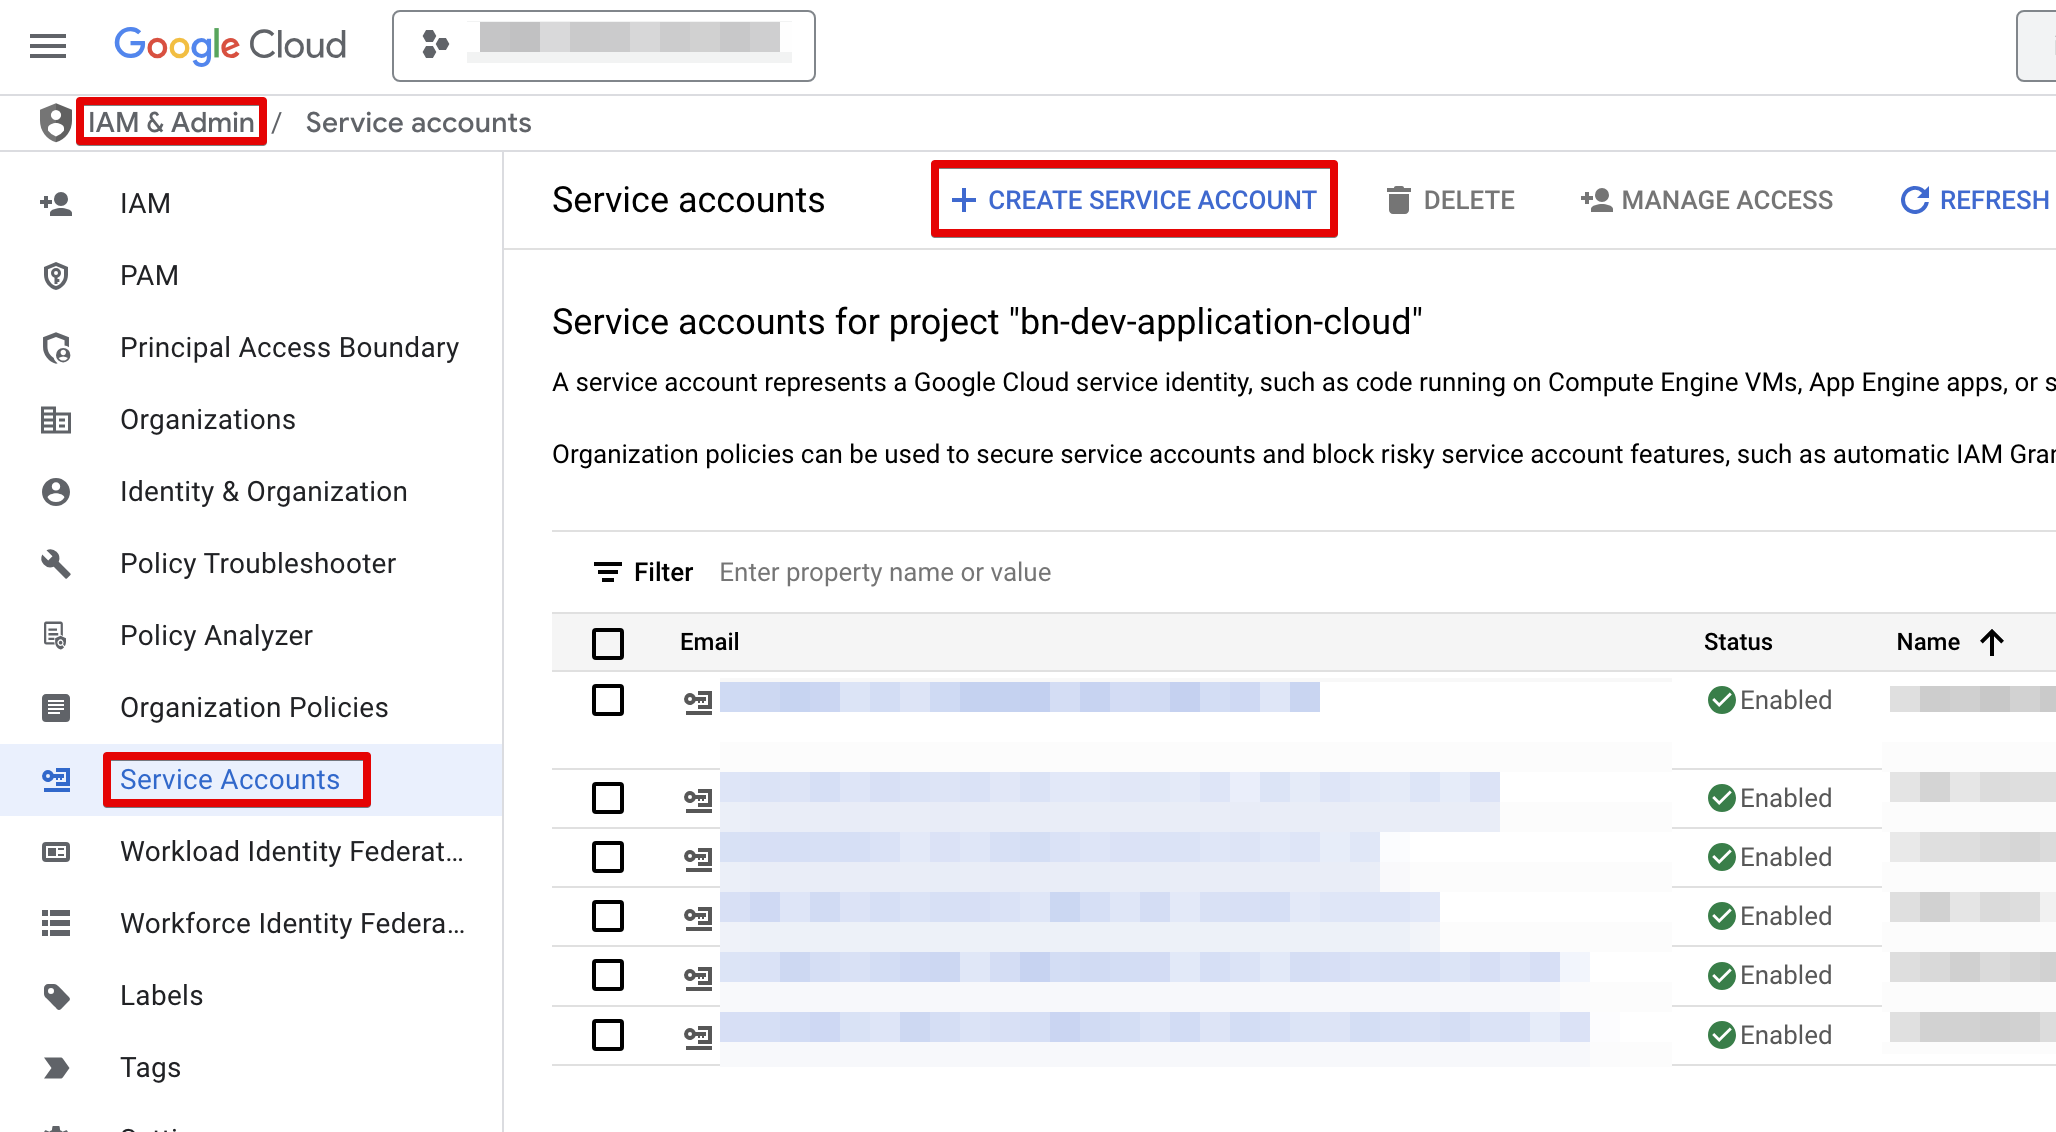Click the IAM add-person icon in sidebar

coord(56,204)
